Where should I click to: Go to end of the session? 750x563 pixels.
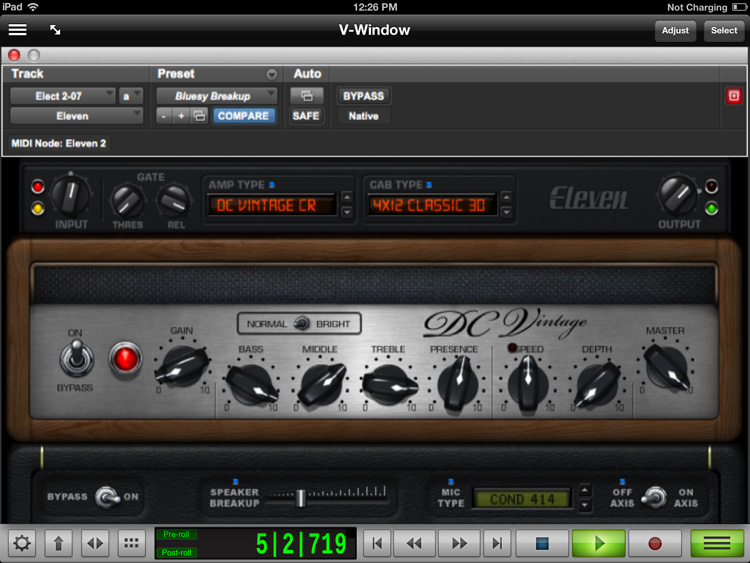coord(497,543)
